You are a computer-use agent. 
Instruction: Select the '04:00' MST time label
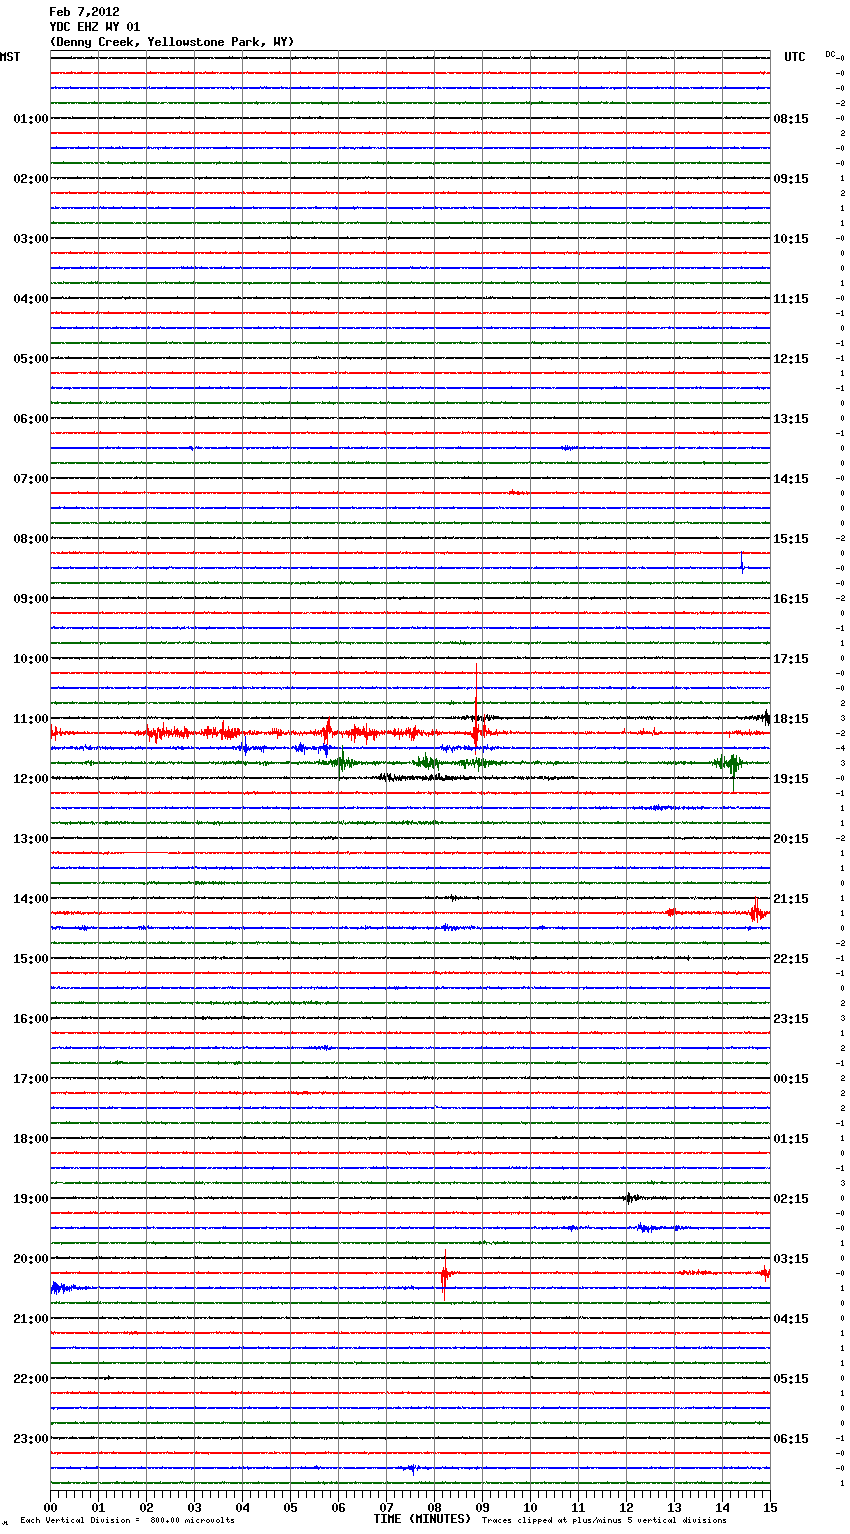tap(30, 298)
